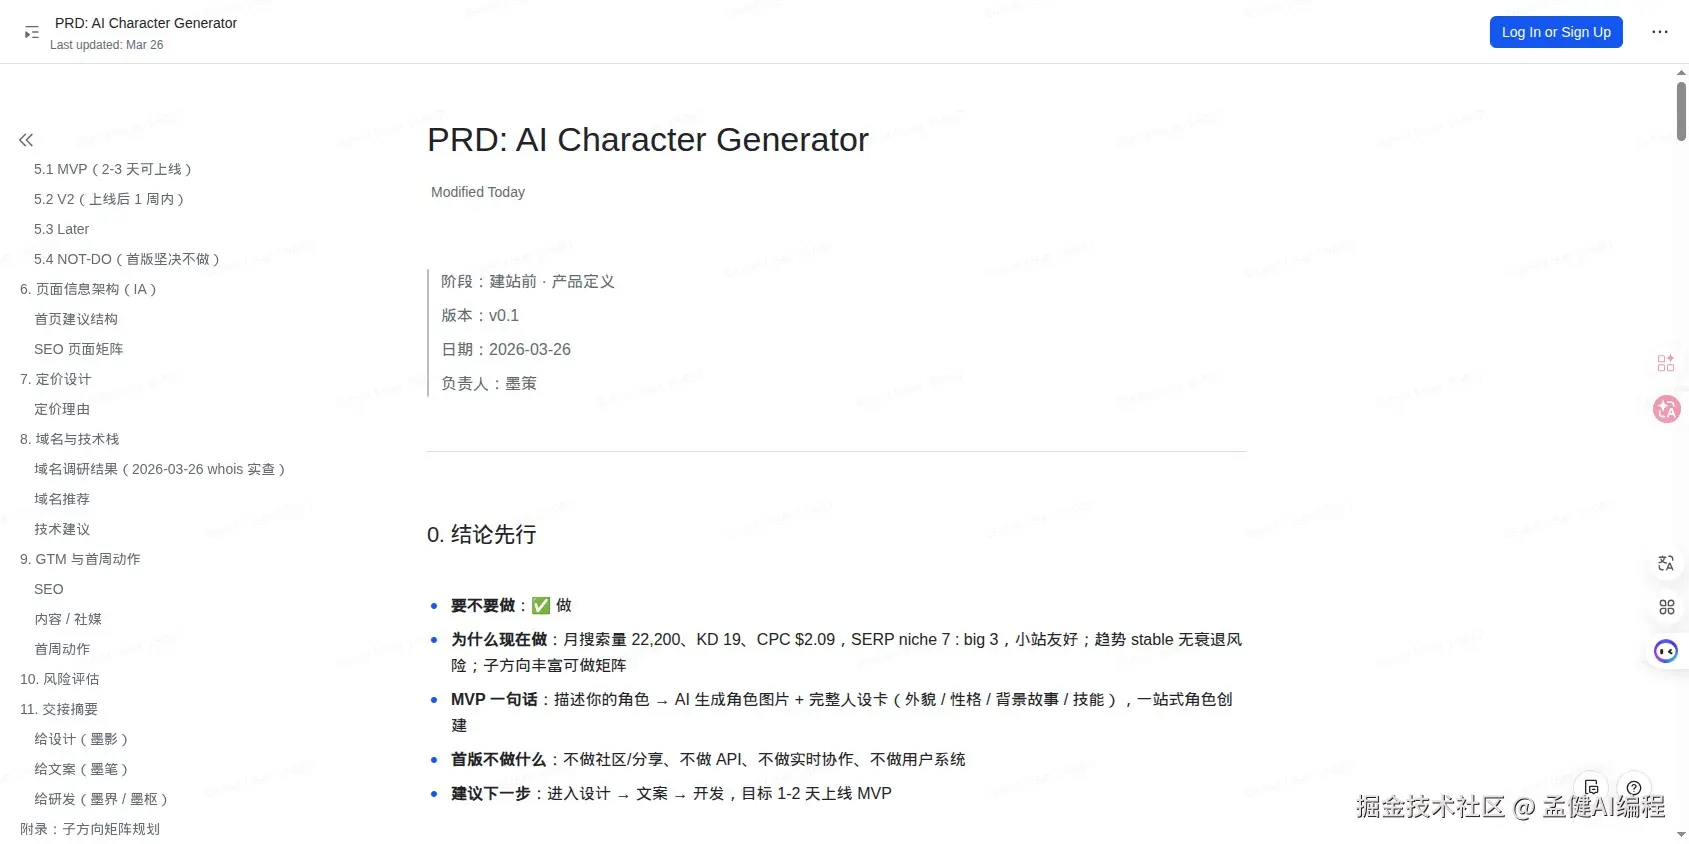Open the apps grid icon on right sidebar
1689x844 pixels.
pyautogui.click(x=1666, y=606)
